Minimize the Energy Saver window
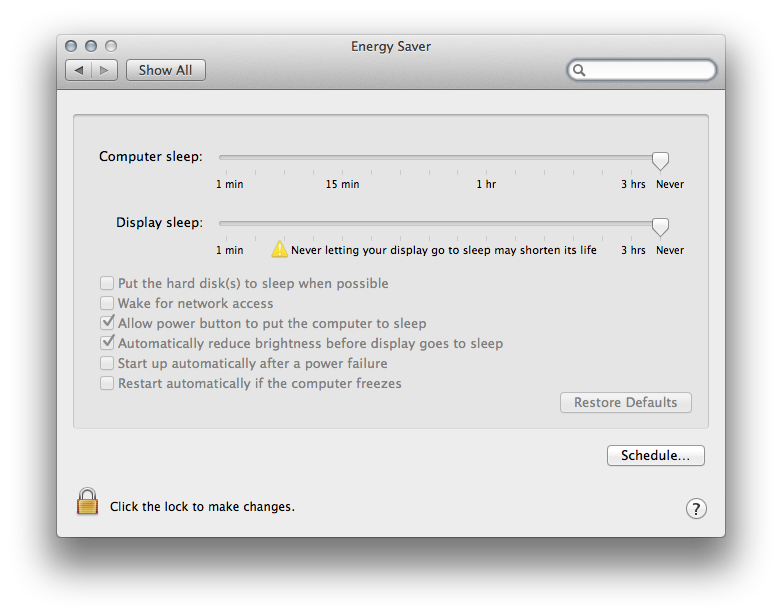The image size is (782, 616). [x=91, y=46]
